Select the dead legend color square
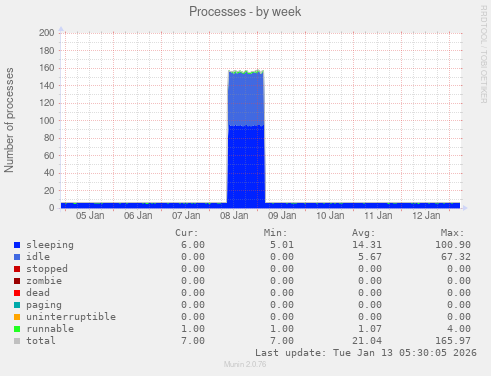491x376 pixels. point(17,293)
